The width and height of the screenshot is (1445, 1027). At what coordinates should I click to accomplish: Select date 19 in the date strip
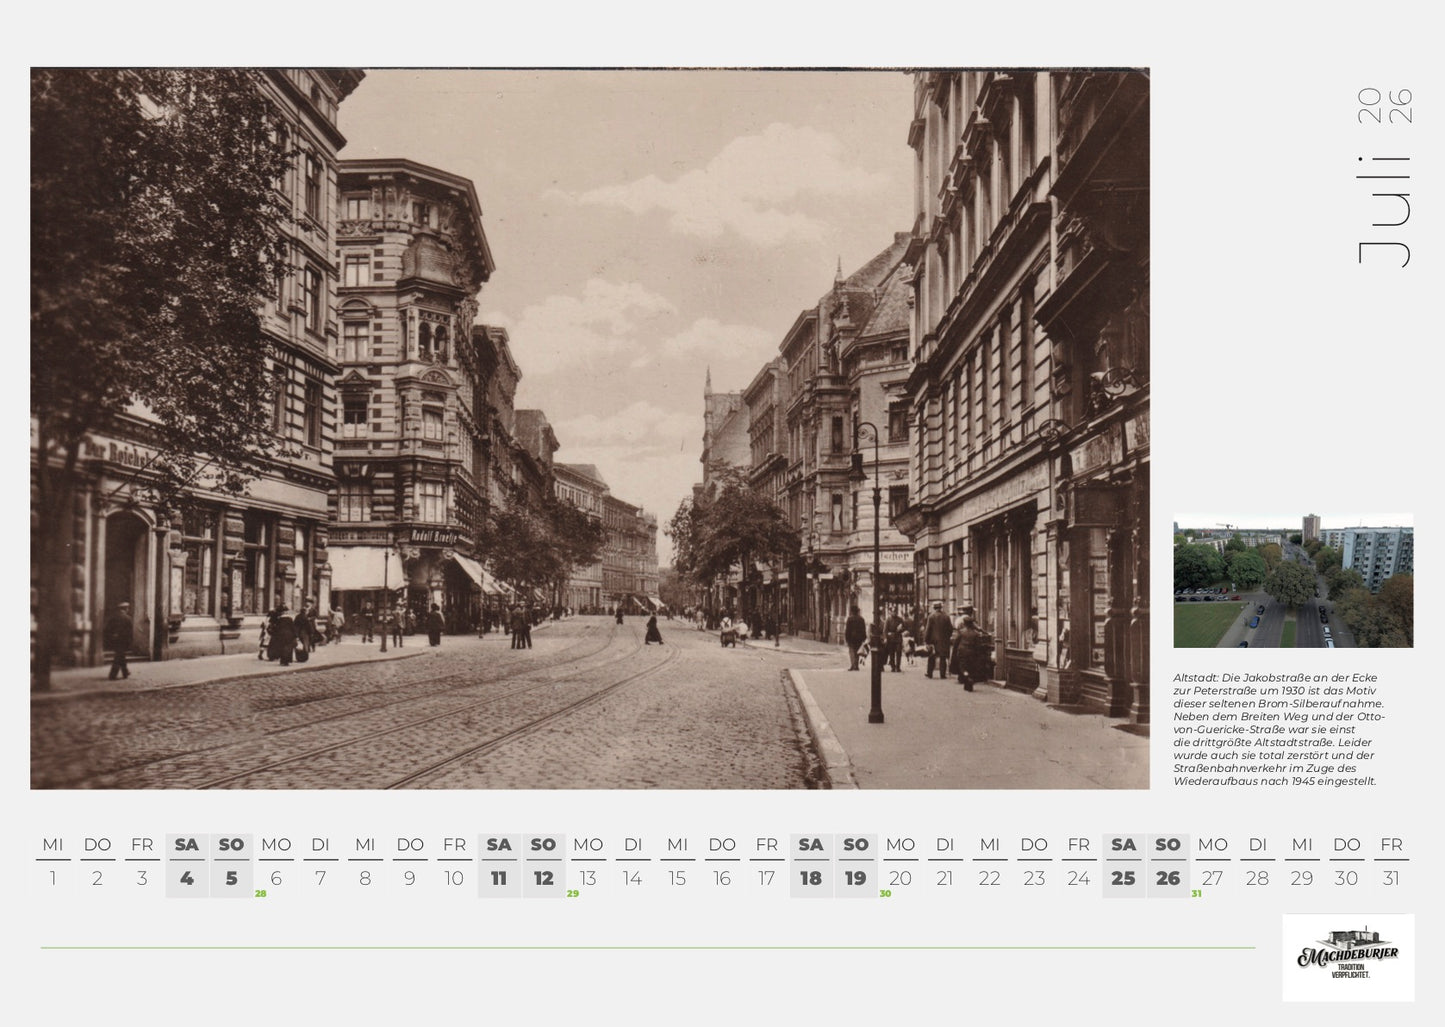pyautogui.click(x=856, y=878)
